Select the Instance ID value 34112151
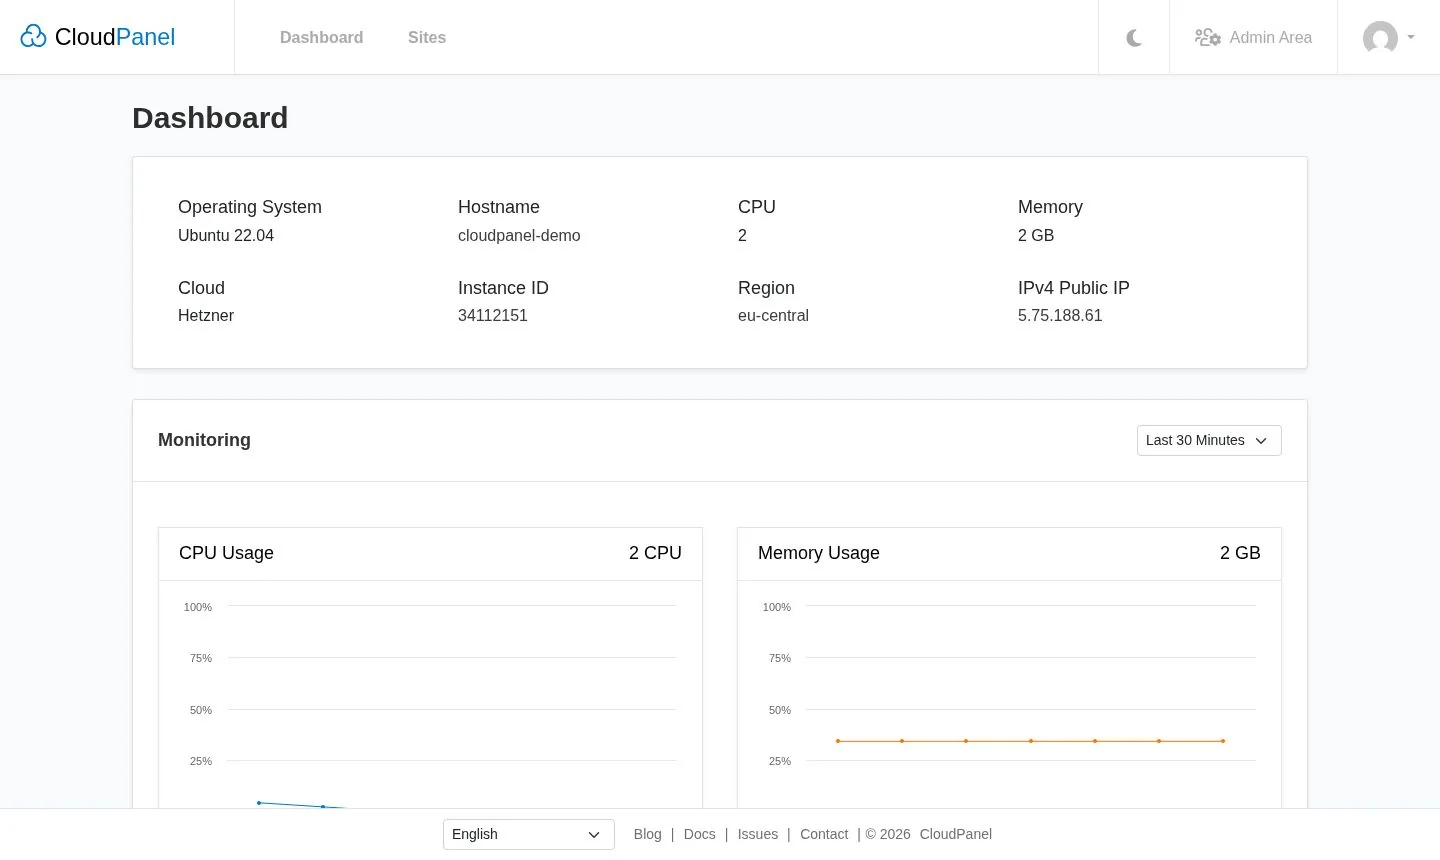1440x860 pixels. 493,315
